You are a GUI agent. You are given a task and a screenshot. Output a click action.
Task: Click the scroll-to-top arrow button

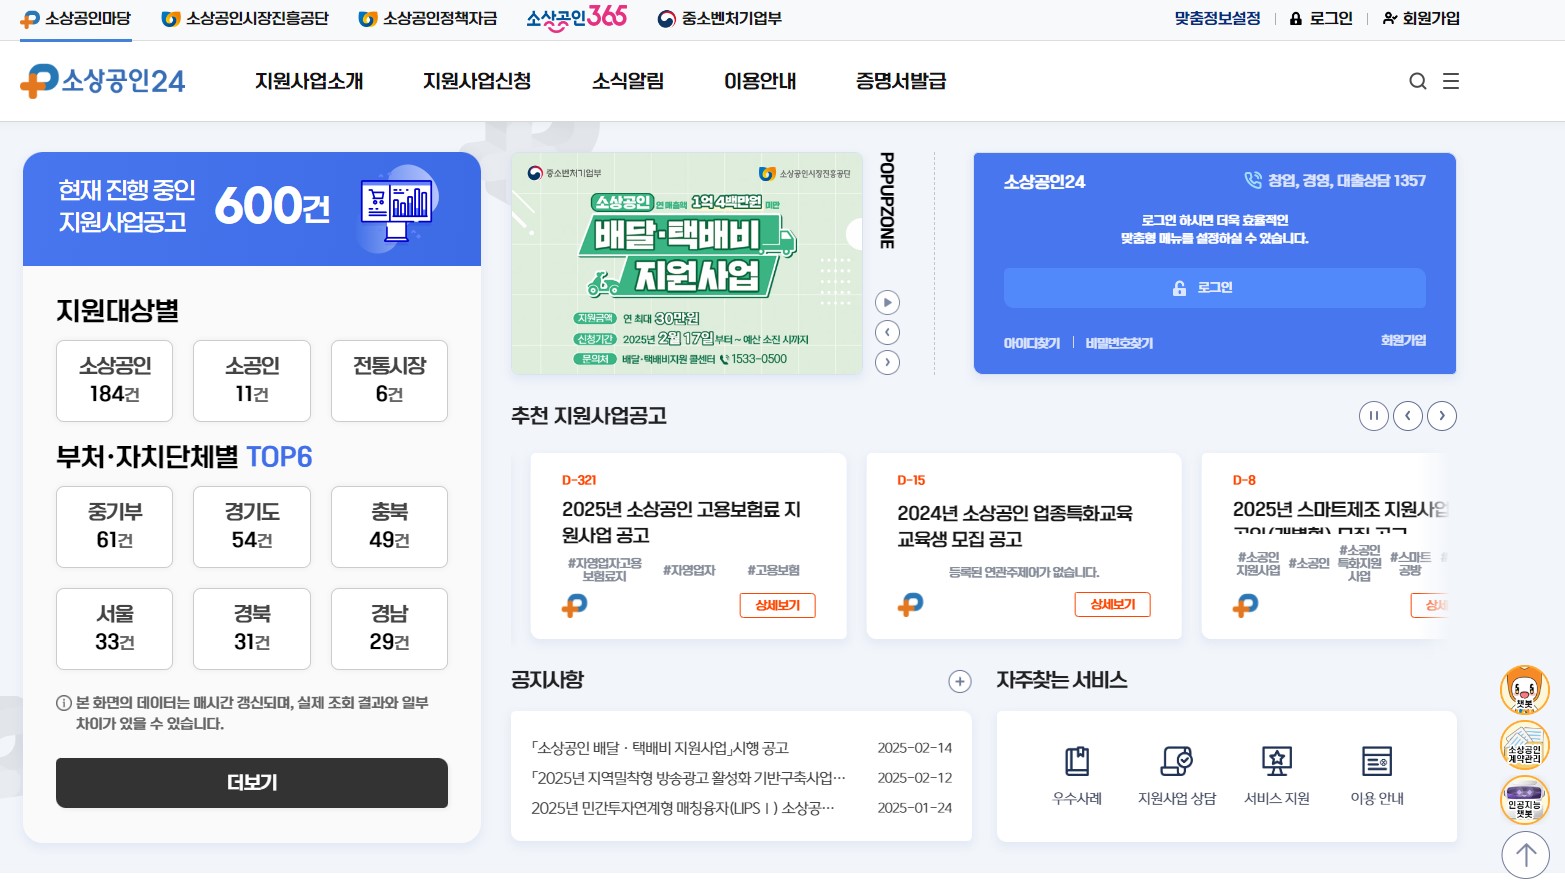pos(1525,855)
